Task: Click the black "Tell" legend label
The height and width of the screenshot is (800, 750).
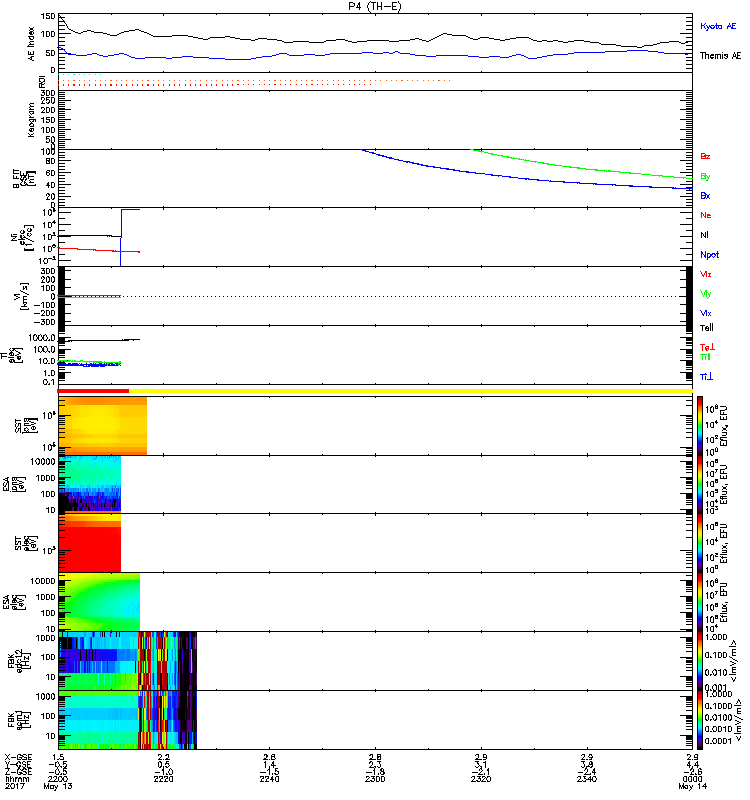Action: [x=707, y=328]
